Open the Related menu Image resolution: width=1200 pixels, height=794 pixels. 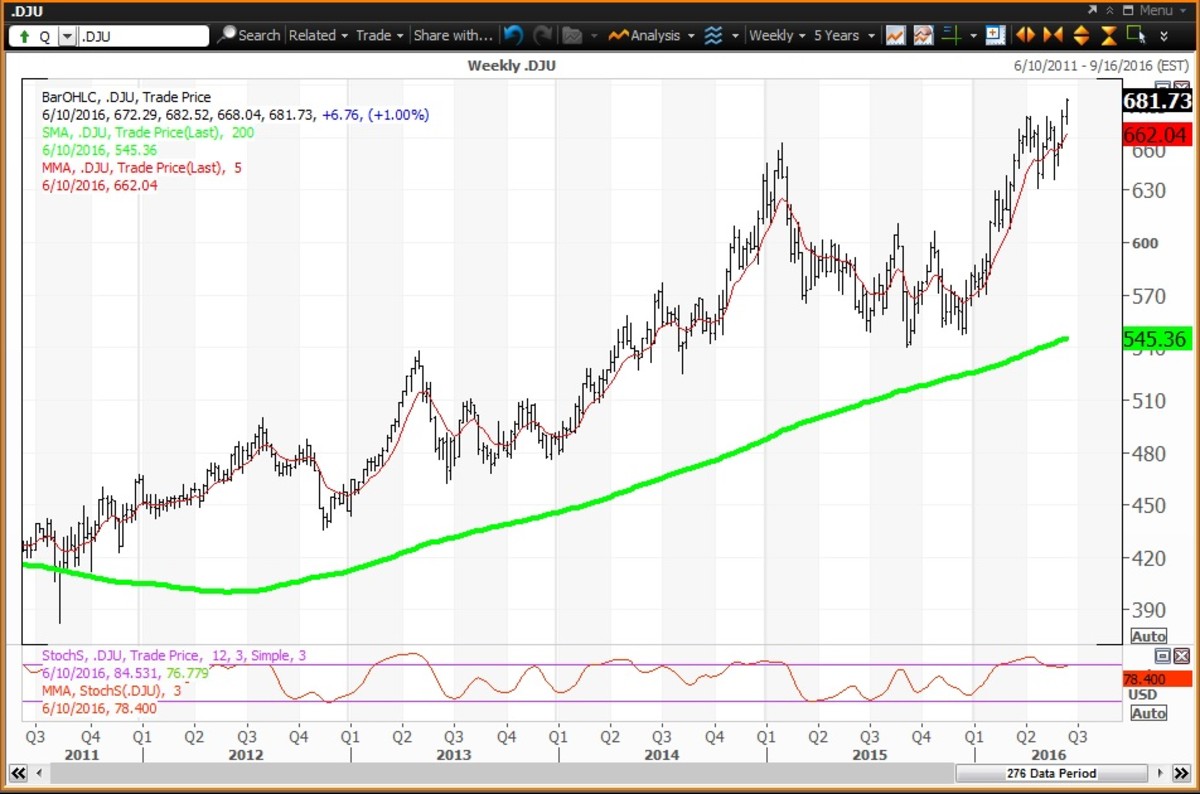tap(318, 35)
